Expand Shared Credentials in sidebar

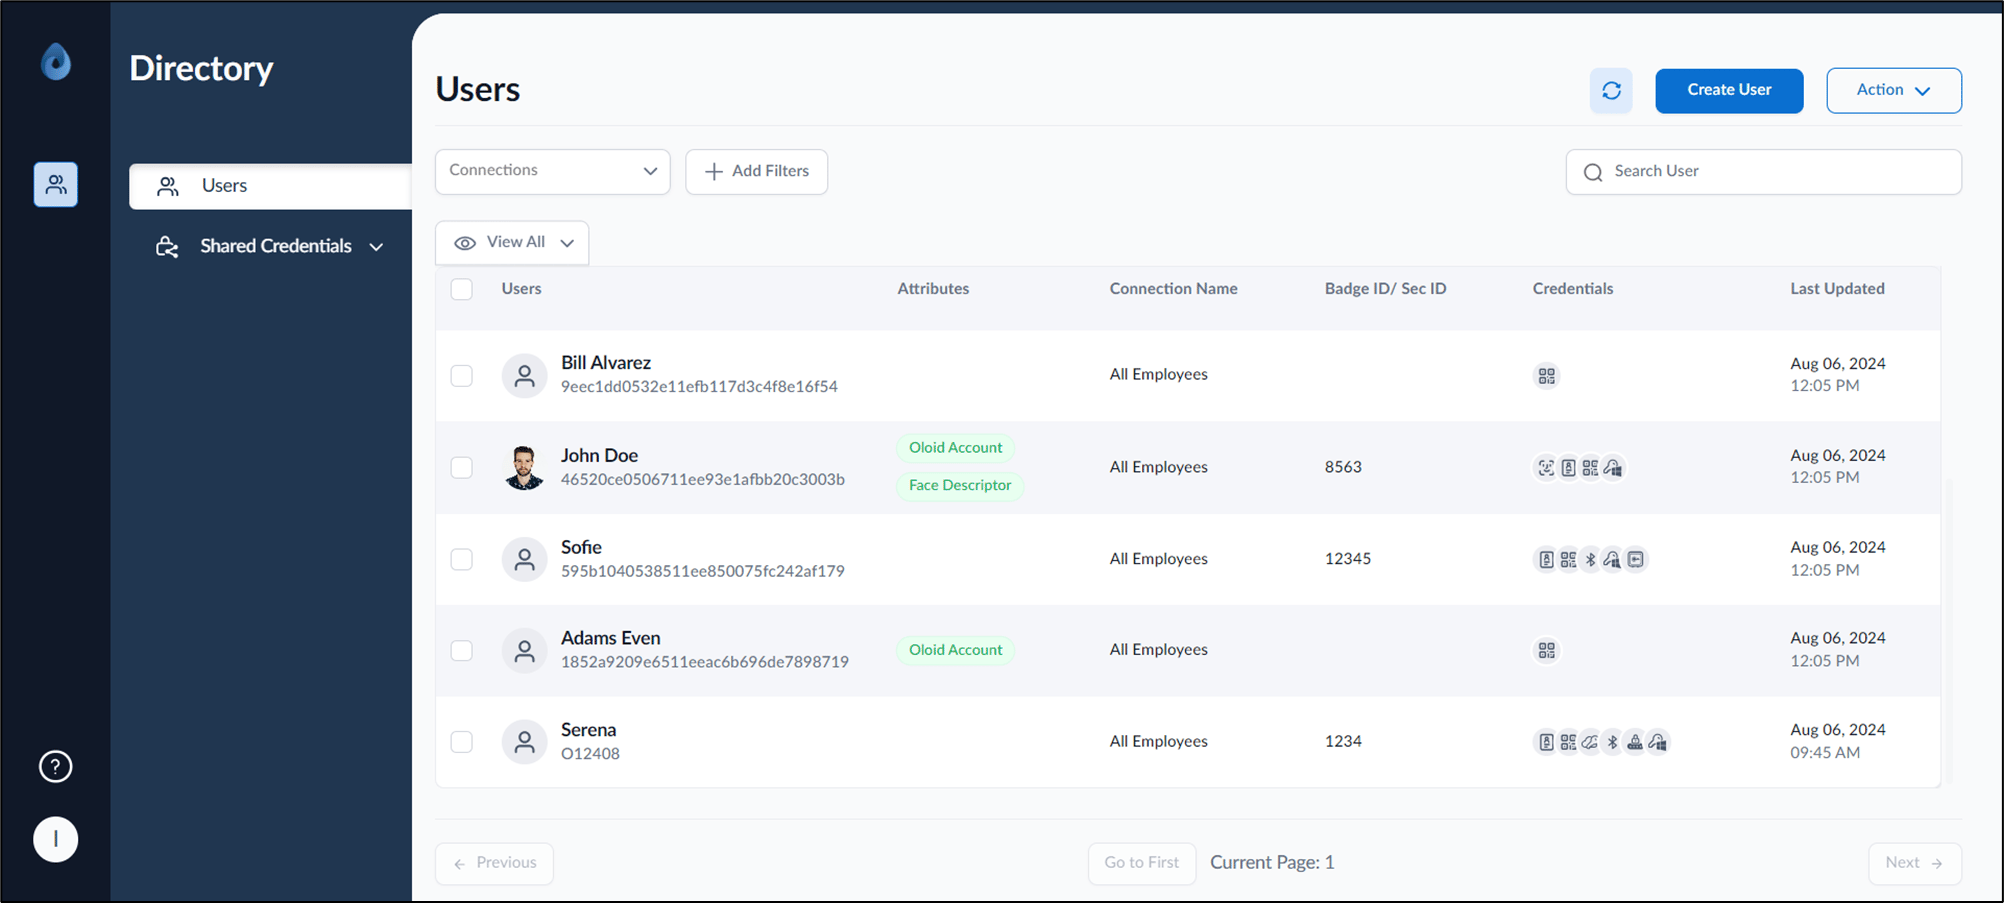point(270,246)
